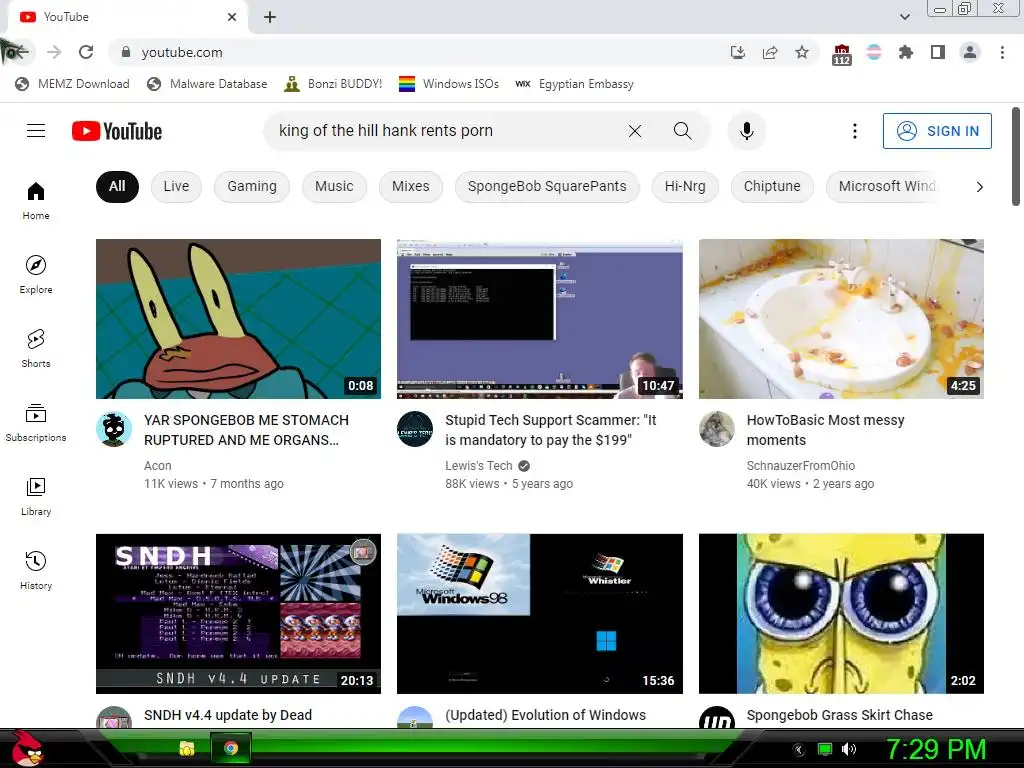Reload the page in Chrome
Screen dimensions: 1024x768
tap(86, 52)
